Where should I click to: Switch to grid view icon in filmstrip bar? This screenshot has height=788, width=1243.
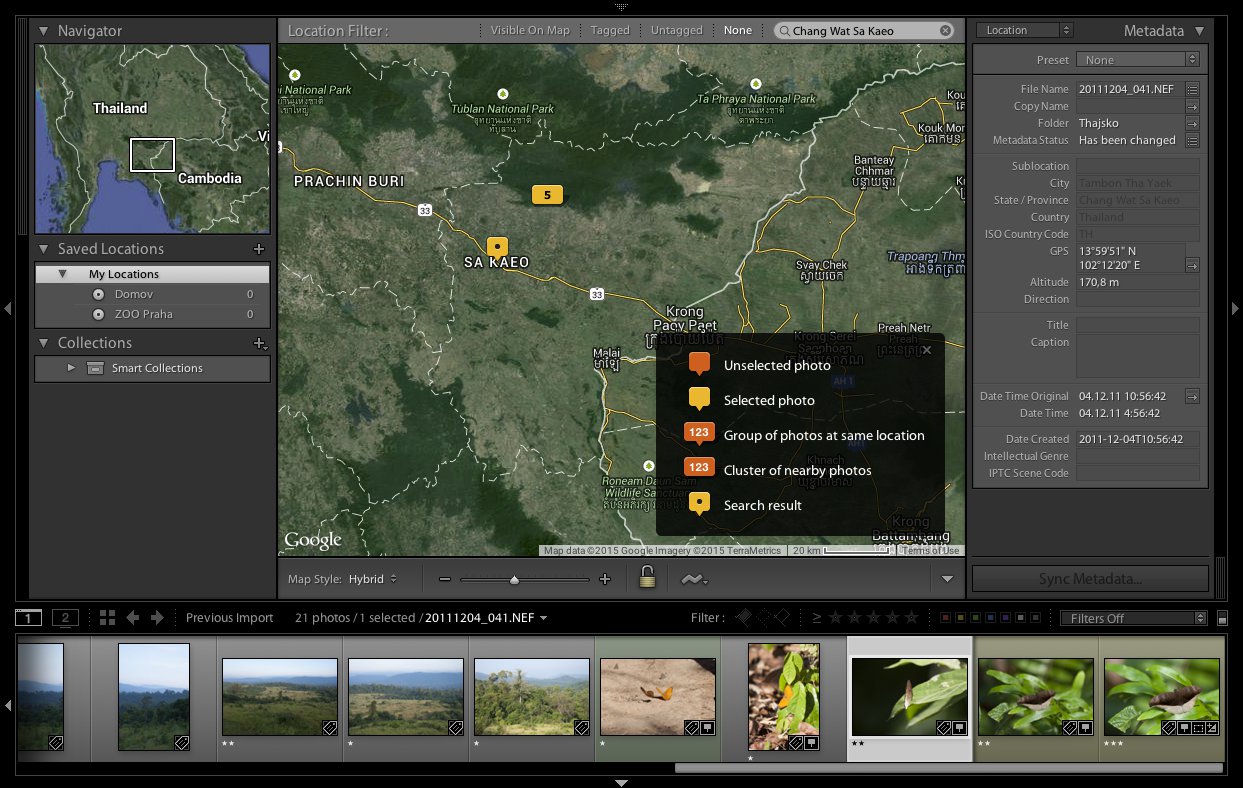click(108, 618)
